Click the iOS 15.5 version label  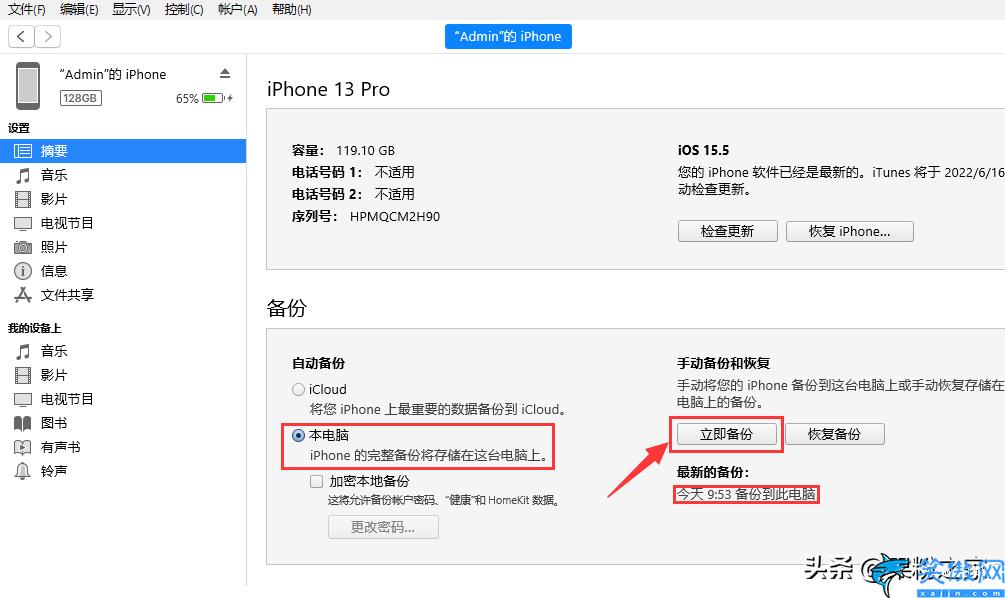tap(703, 151)
